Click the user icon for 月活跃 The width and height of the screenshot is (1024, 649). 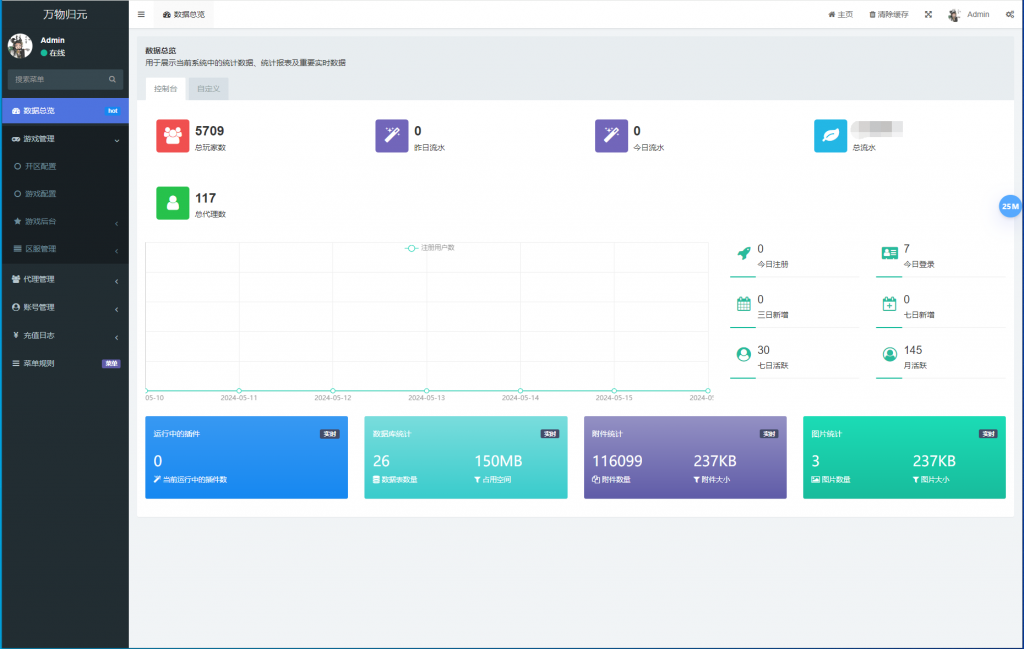[x=889, y=355]
